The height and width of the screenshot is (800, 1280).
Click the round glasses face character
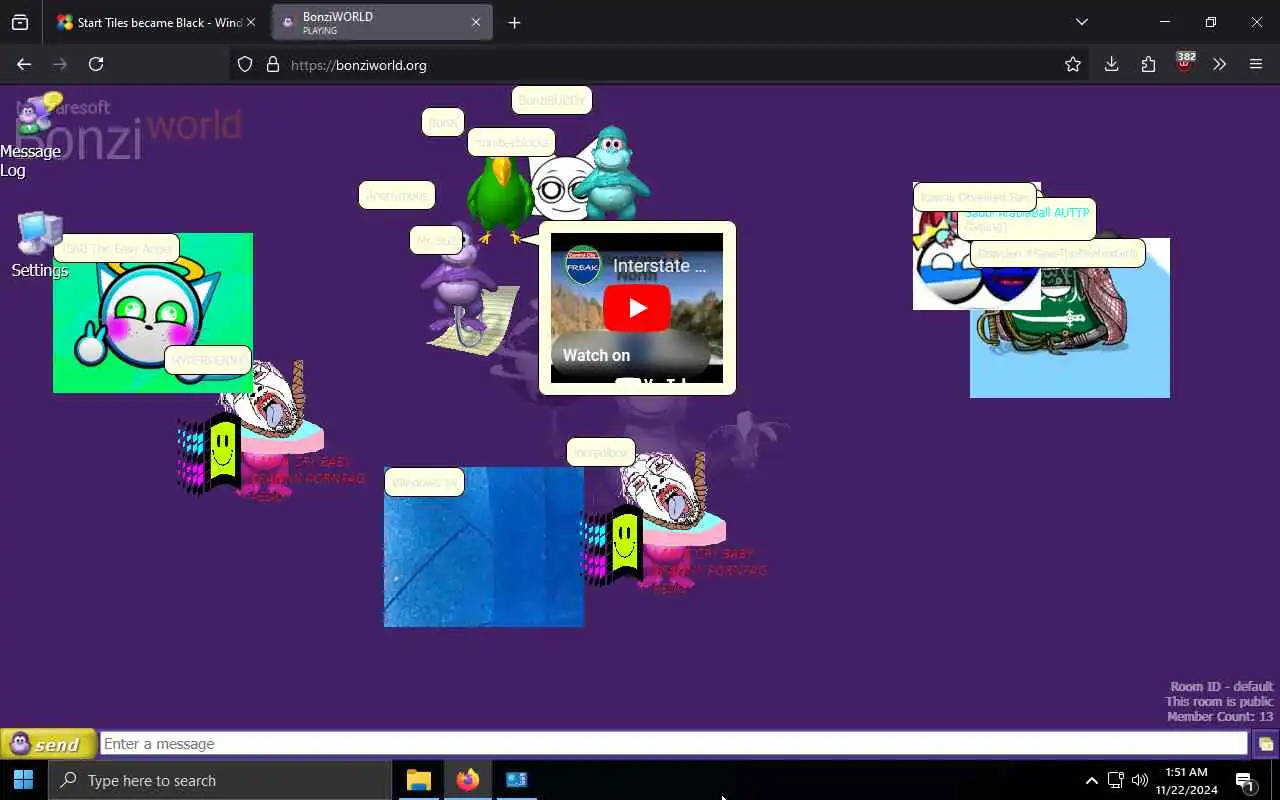coord(560,188)
